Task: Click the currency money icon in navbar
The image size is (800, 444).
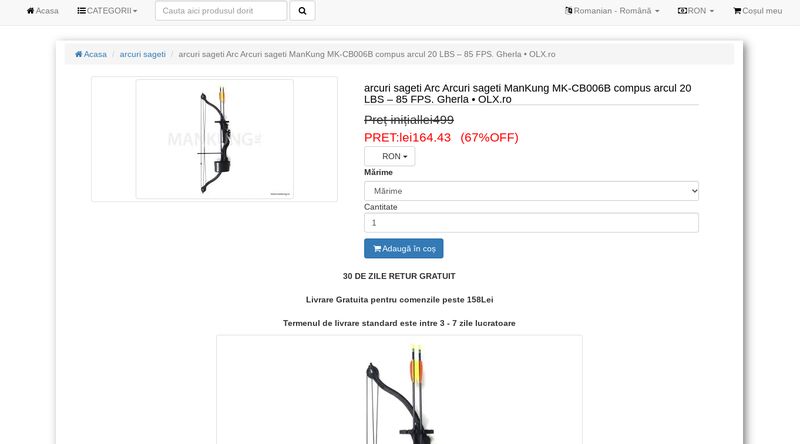Action: click(682, 11)
